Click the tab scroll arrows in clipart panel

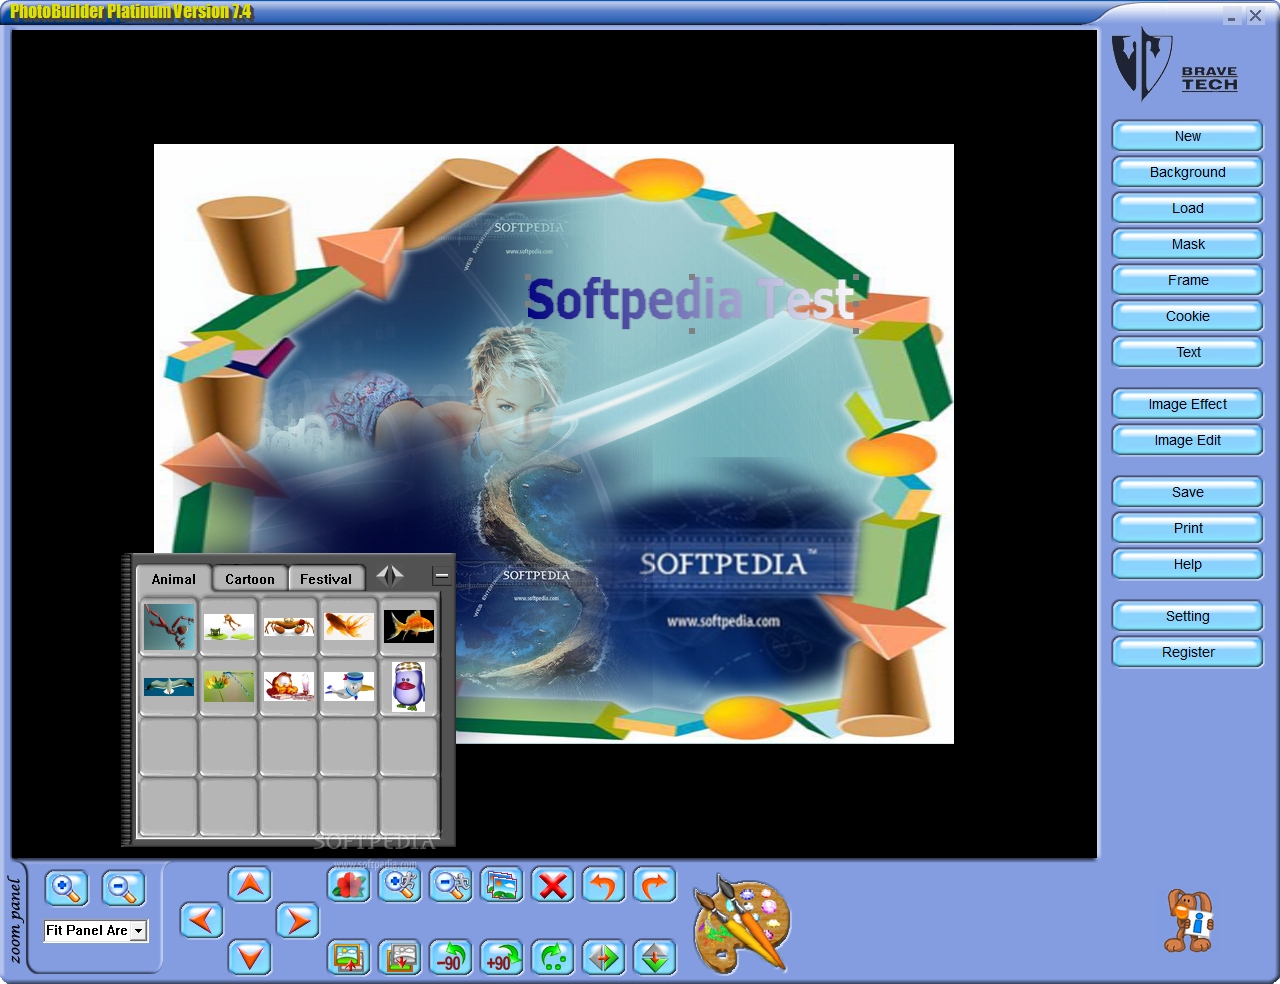[390, 576]
